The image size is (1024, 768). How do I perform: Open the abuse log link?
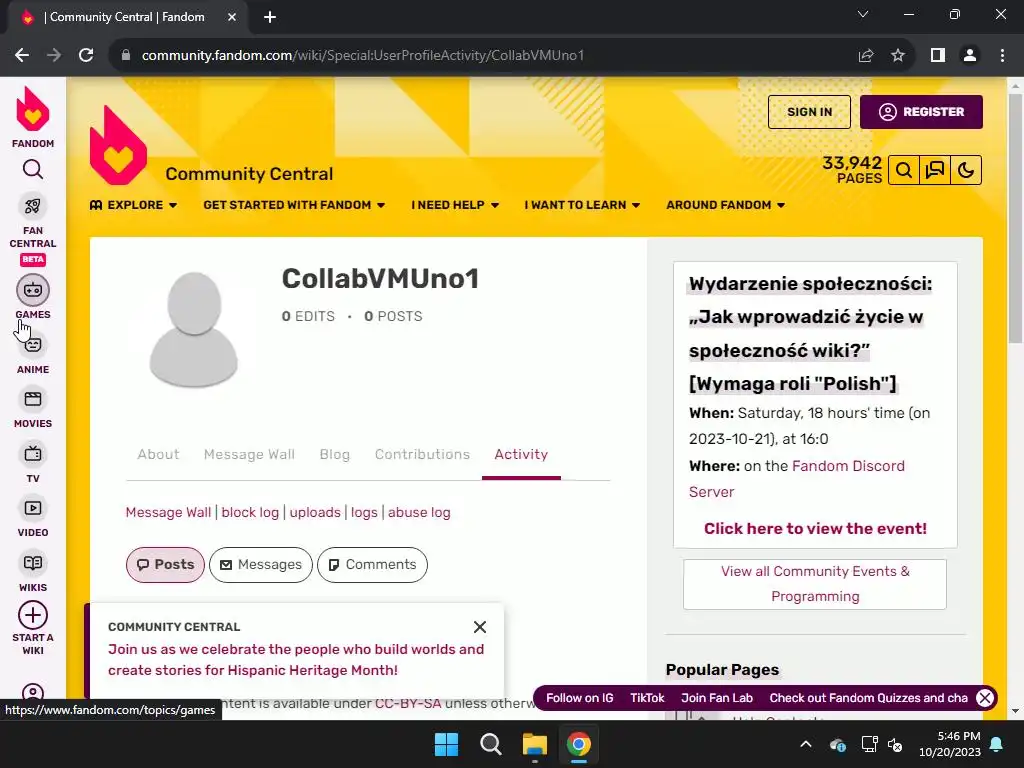(419, 513)
